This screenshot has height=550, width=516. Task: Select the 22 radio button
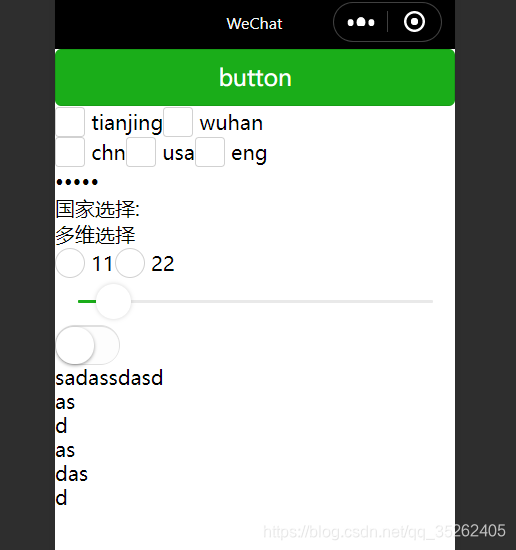pyautogui.click(x=130, y=263)
